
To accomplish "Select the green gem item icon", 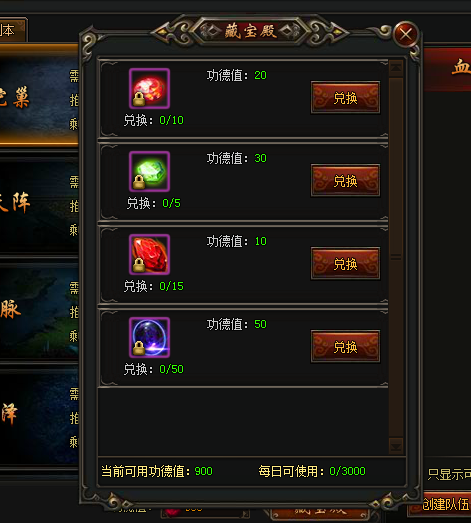I will (x=149, y=171).
